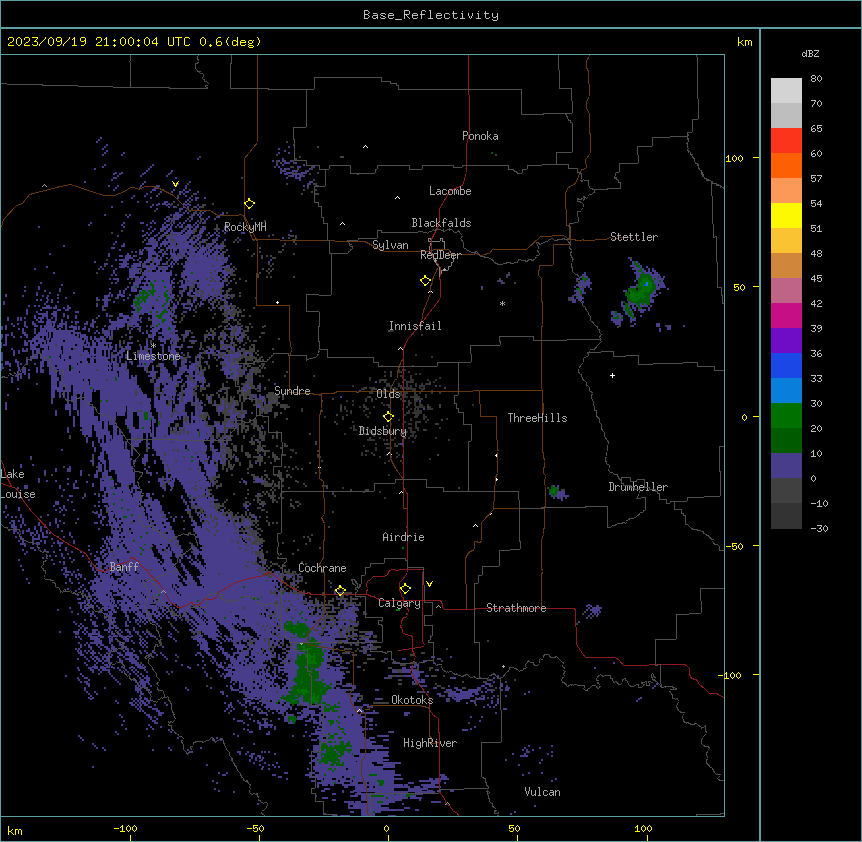862x842 pixels.
Task: Click the -100 tick on the right vertical axis
Action: (731, 675)
